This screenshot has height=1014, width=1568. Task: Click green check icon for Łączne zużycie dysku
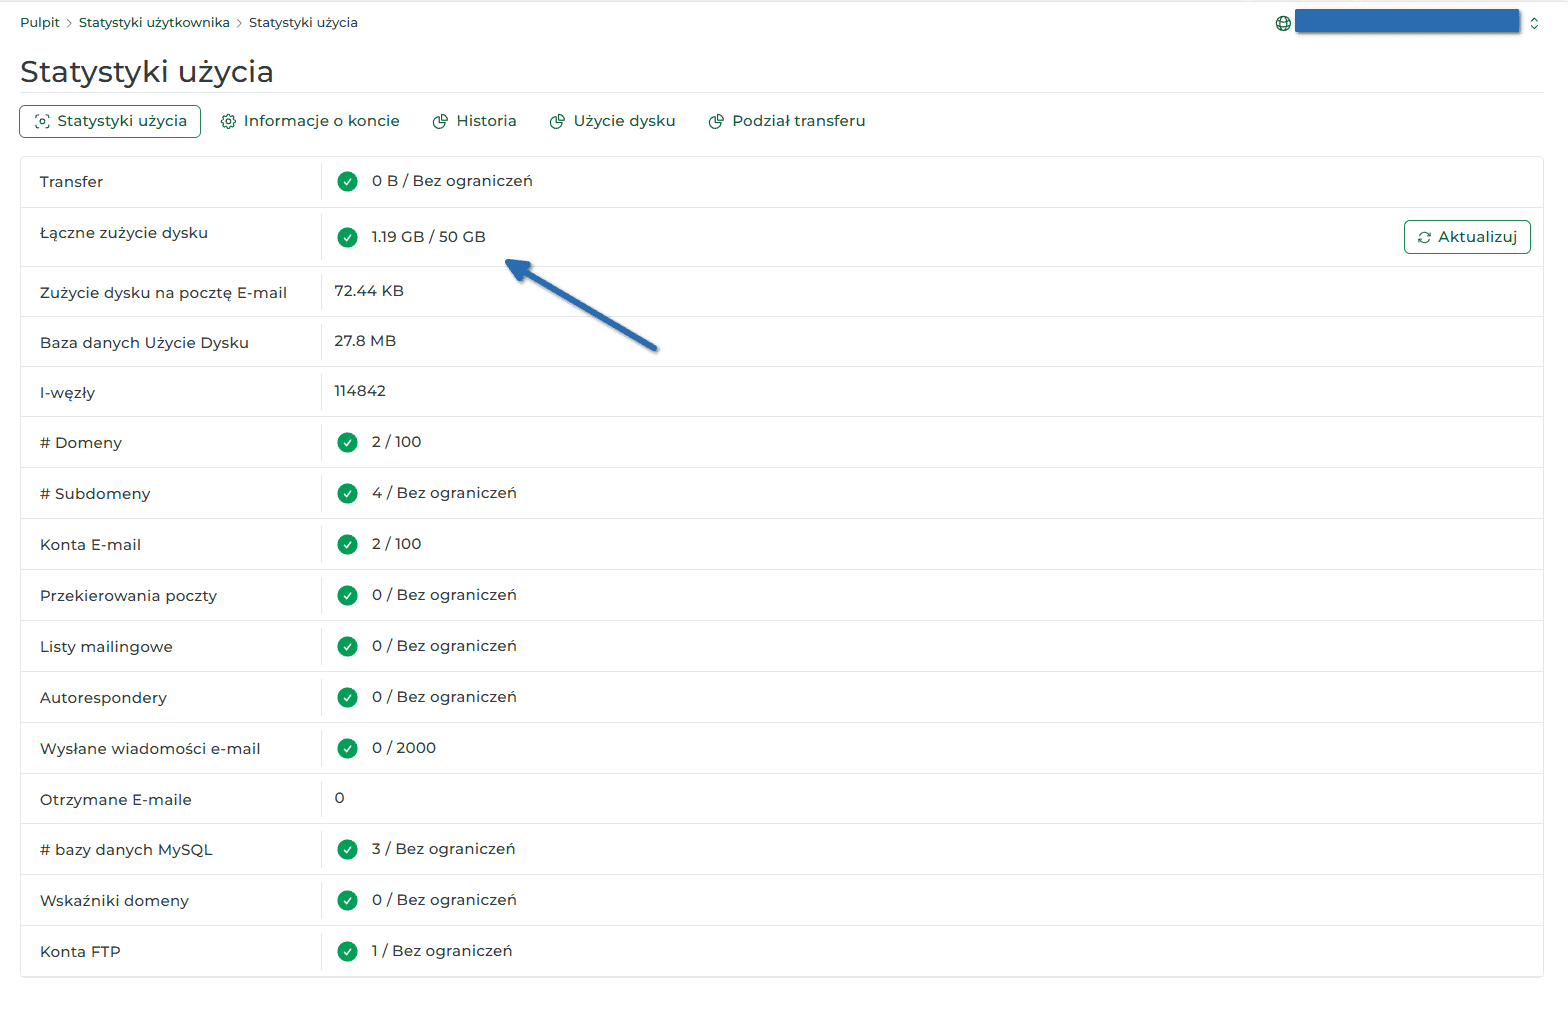[347, 237]
